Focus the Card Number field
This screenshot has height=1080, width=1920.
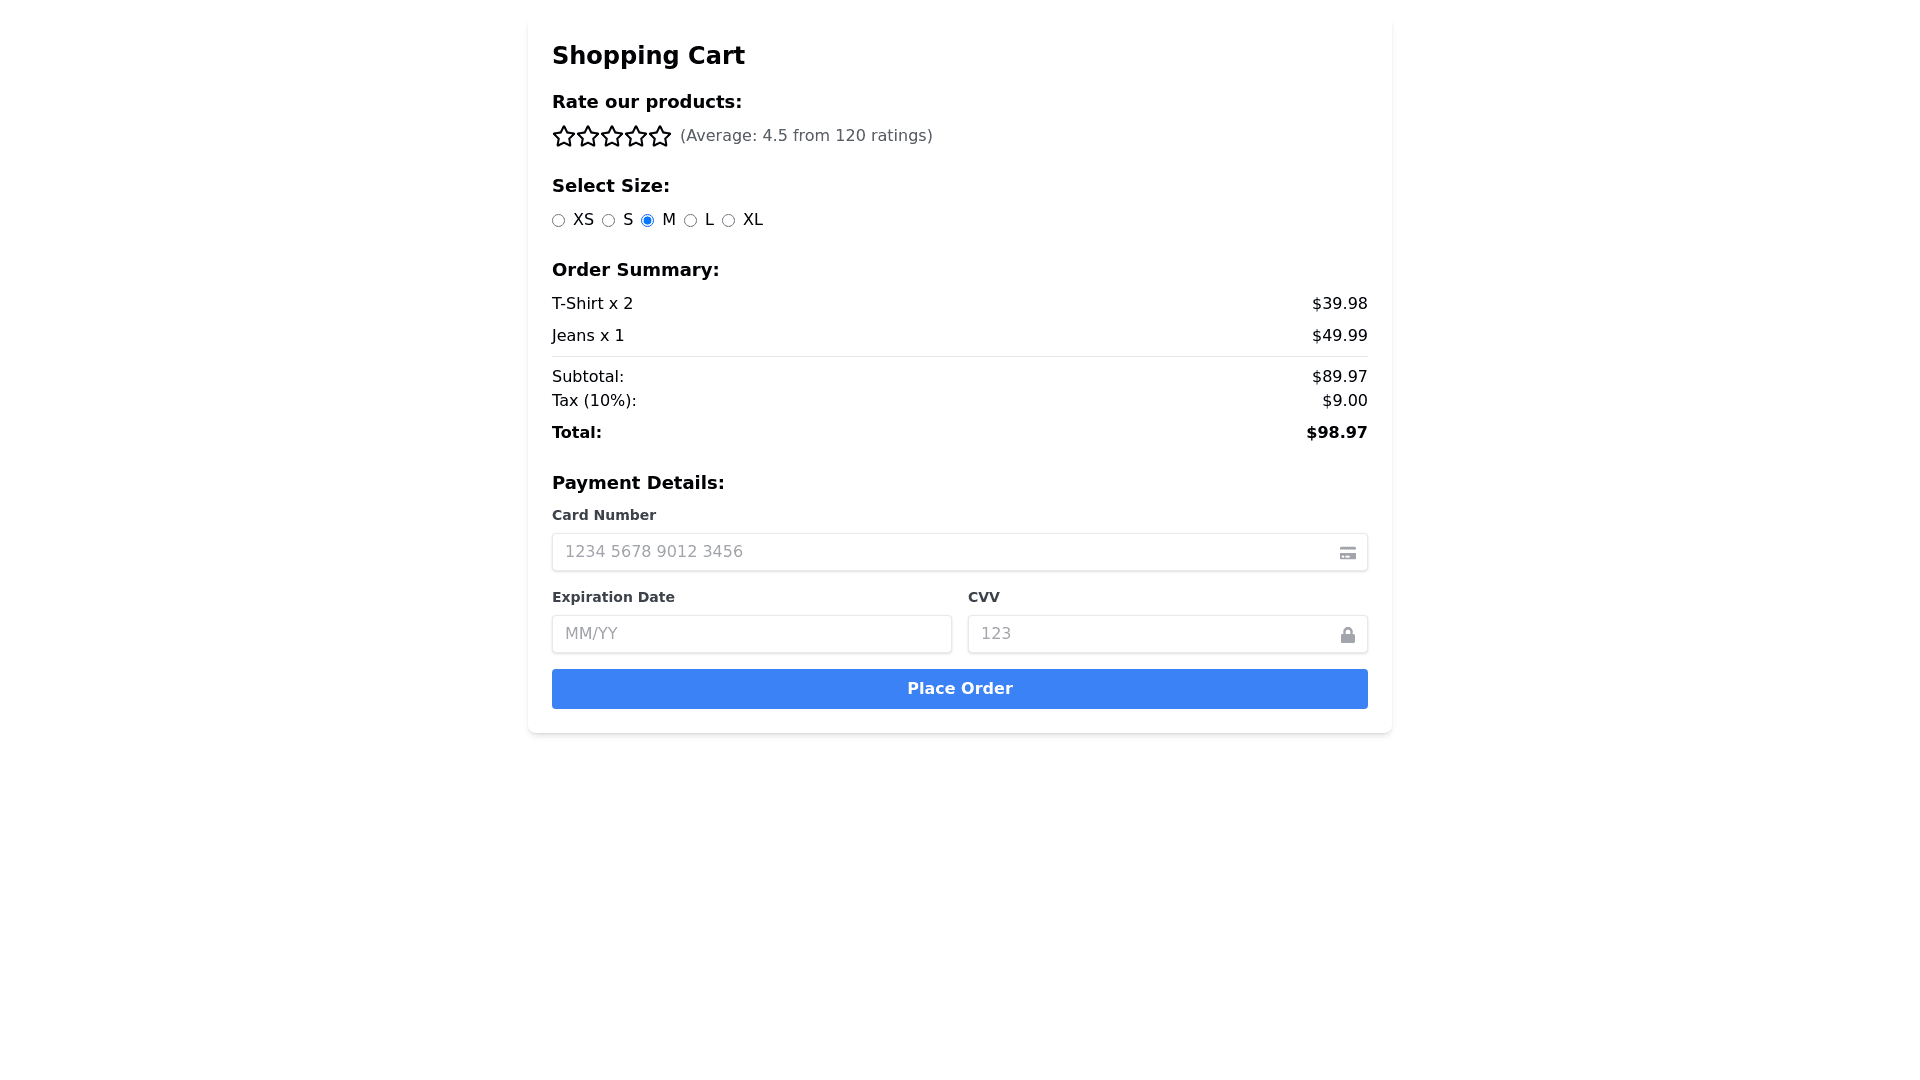tap(940, 552)
